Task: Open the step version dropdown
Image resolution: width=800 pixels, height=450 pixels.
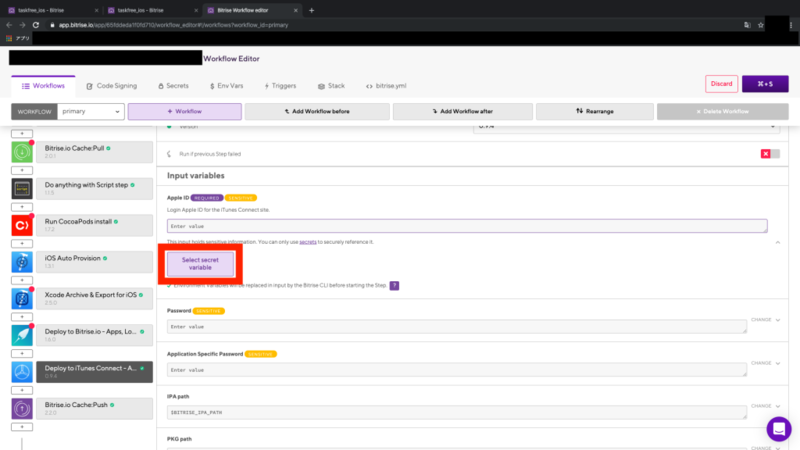Action: click(627, 127)
